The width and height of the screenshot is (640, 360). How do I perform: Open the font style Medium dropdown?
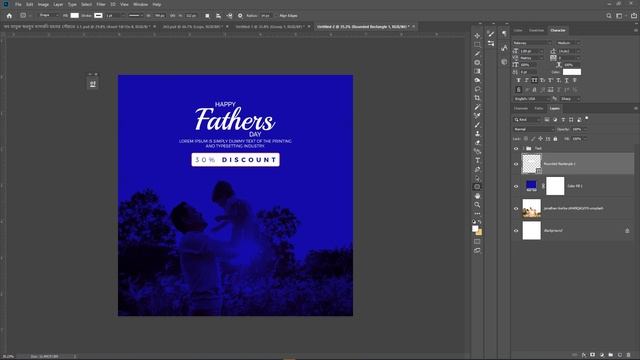pyautogui.click(x=568, y=43)
